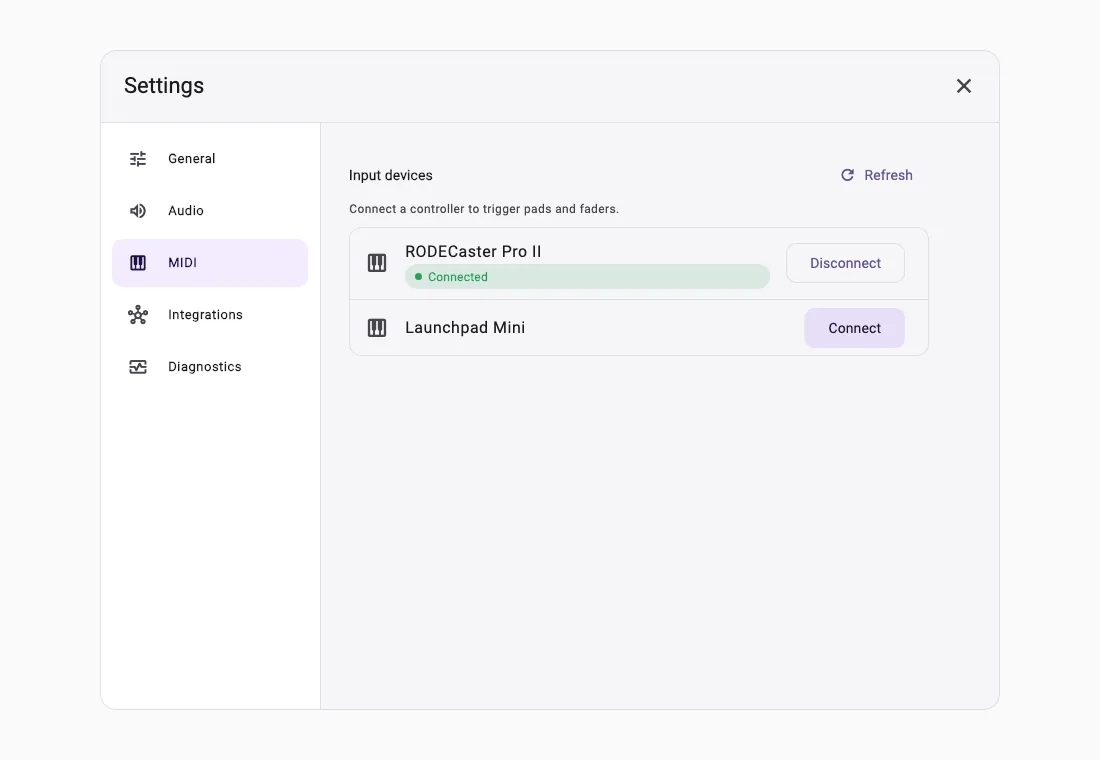The image size is (1100, 760).
Task: Click the Input devices heading
Action: click(x=391, y=175)
